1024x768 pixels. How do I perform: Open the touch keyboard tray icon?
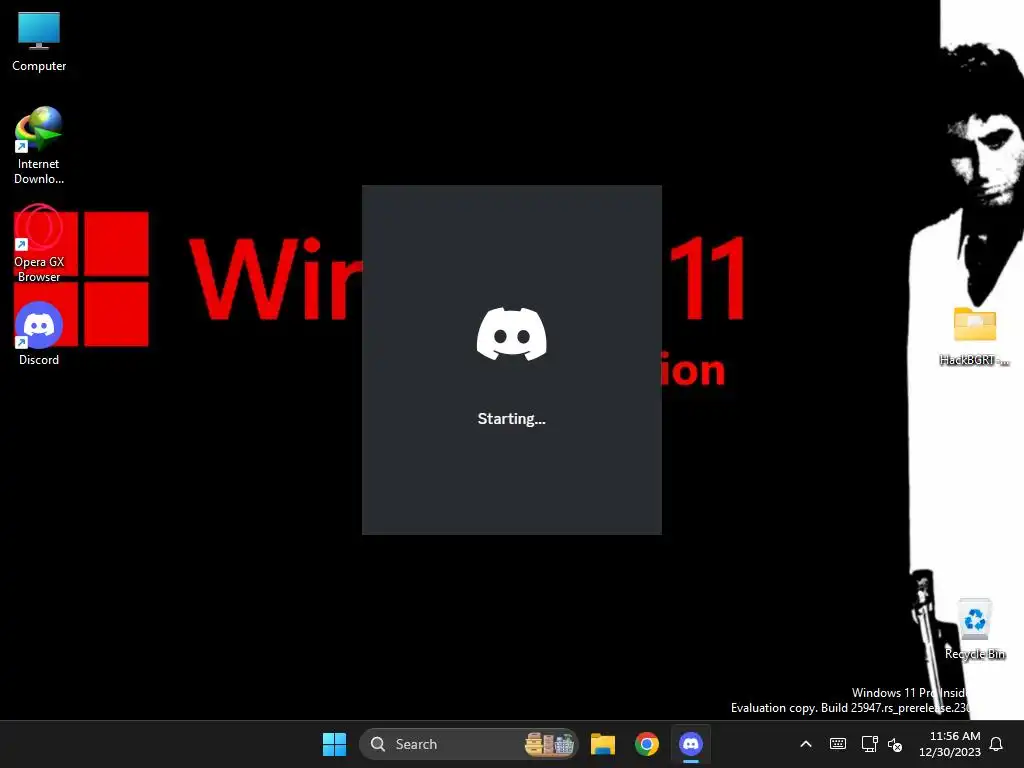838,744
